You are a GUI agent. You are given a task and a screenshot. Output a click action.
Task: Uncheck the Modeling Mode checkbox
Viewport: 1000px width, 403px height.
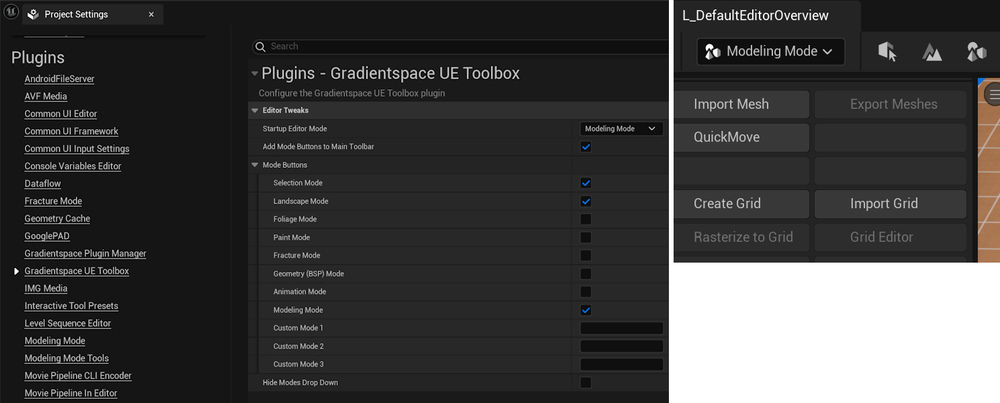[585, 310]
